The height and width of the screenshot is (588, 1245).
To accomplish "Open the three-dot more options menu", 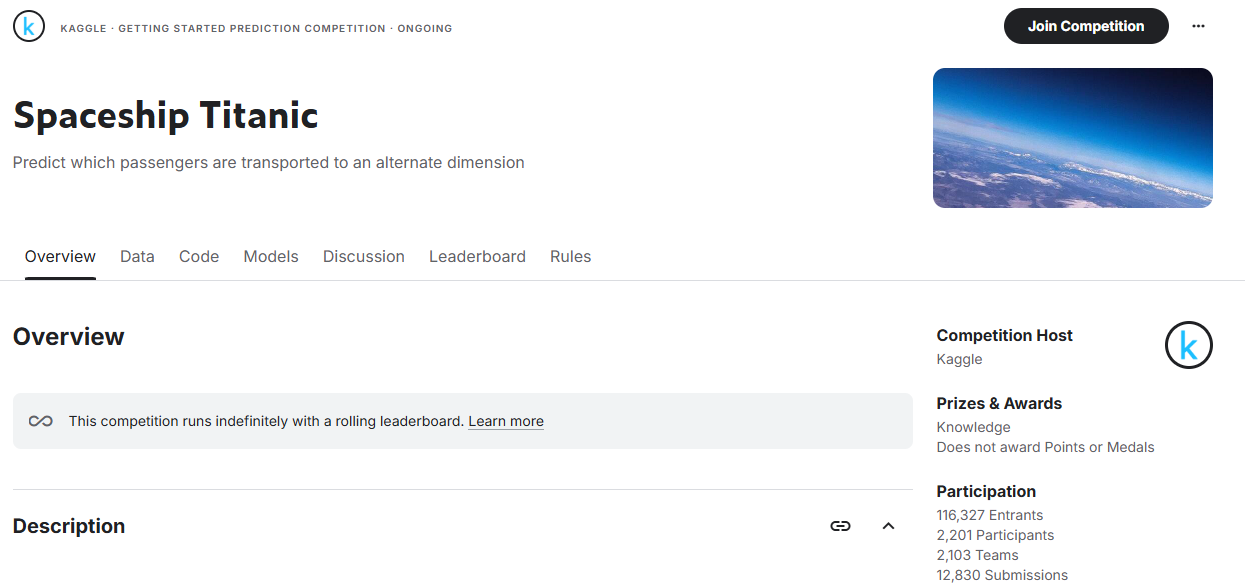I will click(1198, 27).
